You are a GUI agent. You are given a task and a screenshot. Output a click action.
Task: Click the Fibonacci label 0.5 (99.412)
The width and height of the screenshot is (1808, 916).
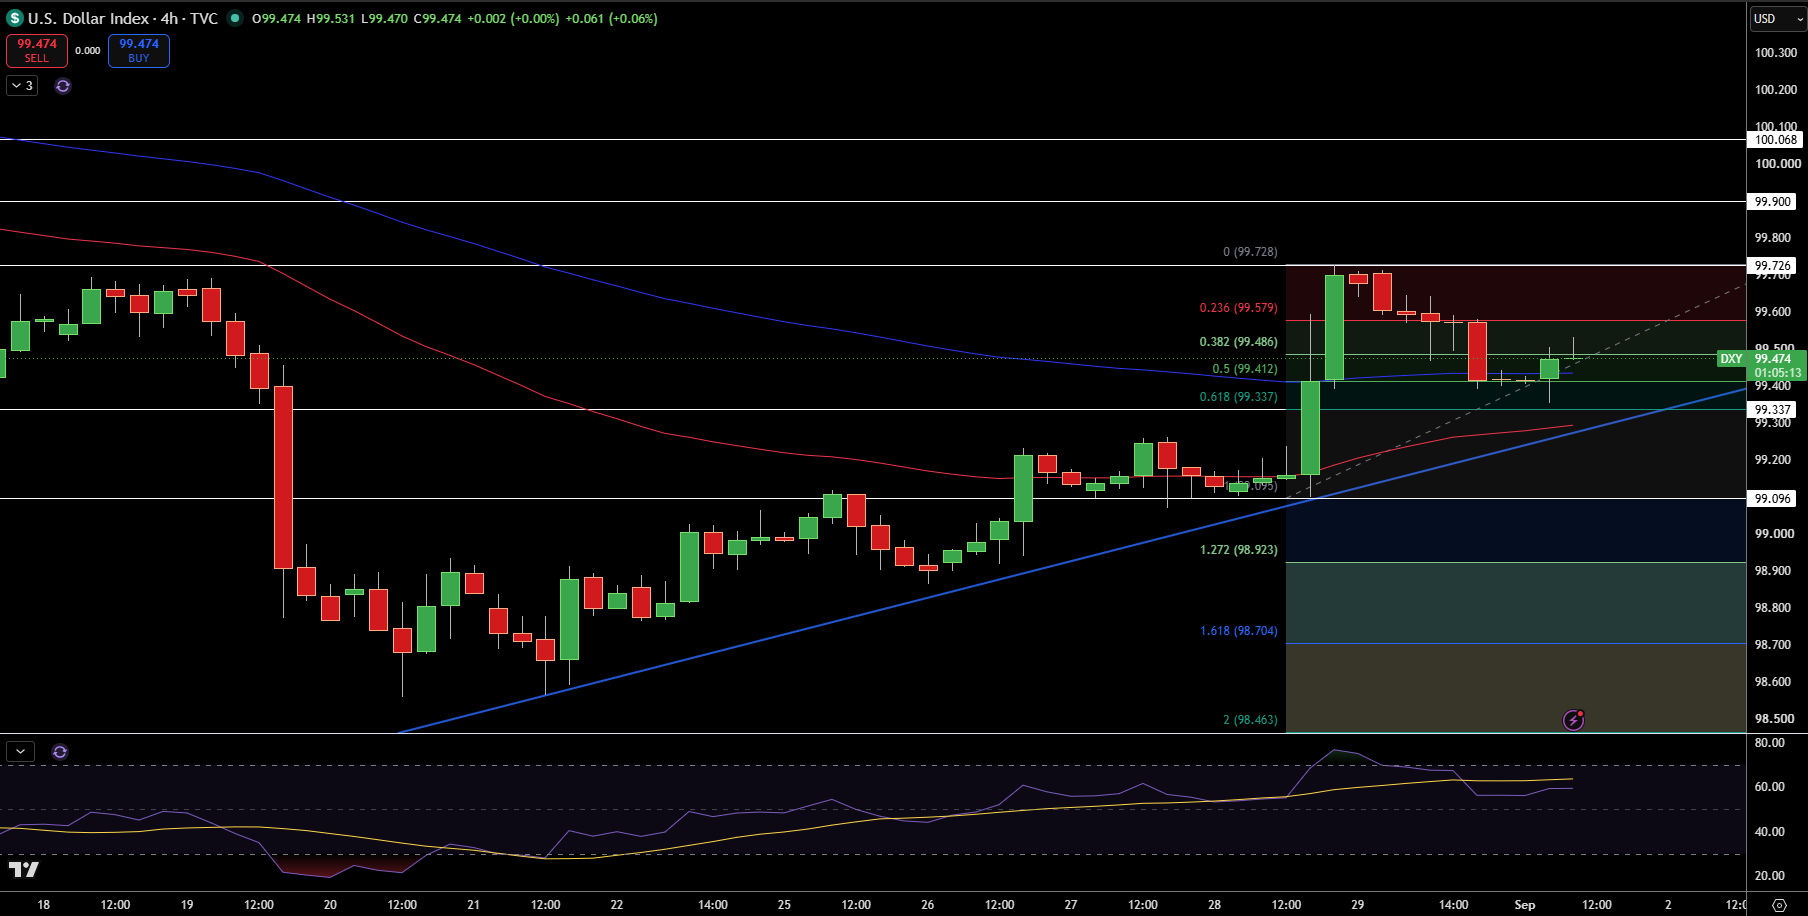point(1245,369)
